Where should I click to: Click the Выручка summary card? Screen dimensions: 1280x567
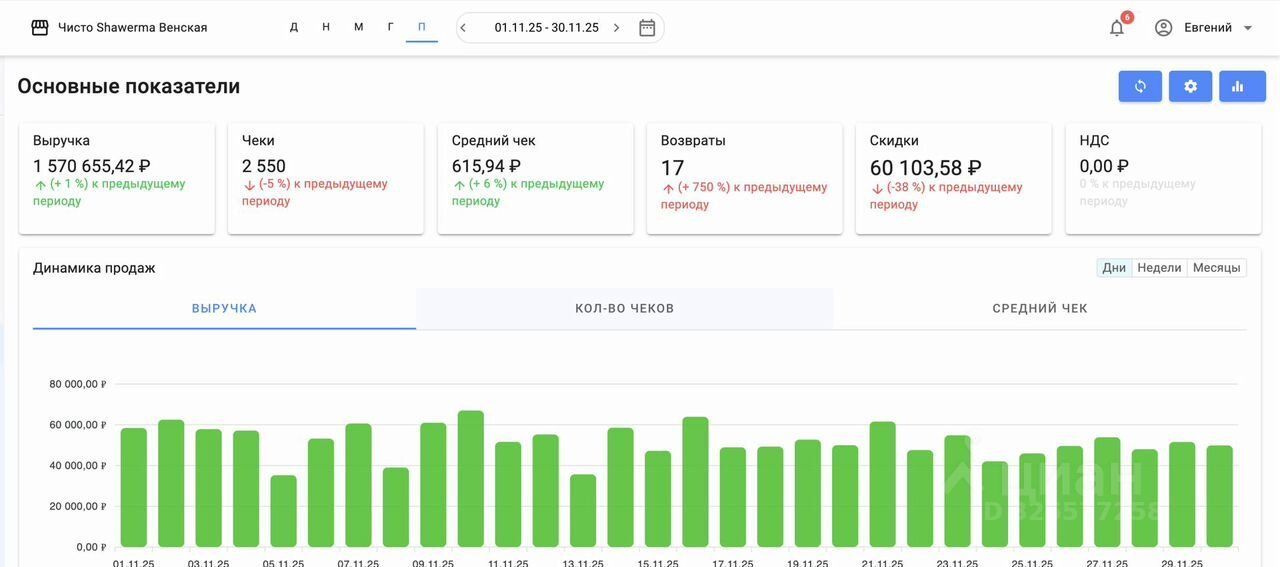tap(117, 178)
